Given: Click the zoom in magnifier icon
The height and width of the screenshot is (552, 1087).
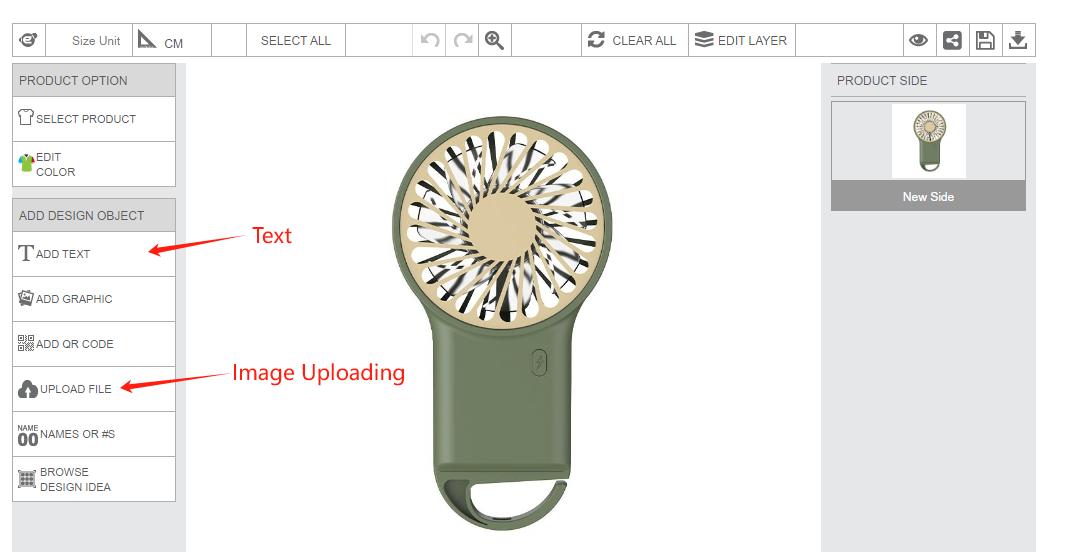Looking at the screenshot, I should click(x=495, y=40).
